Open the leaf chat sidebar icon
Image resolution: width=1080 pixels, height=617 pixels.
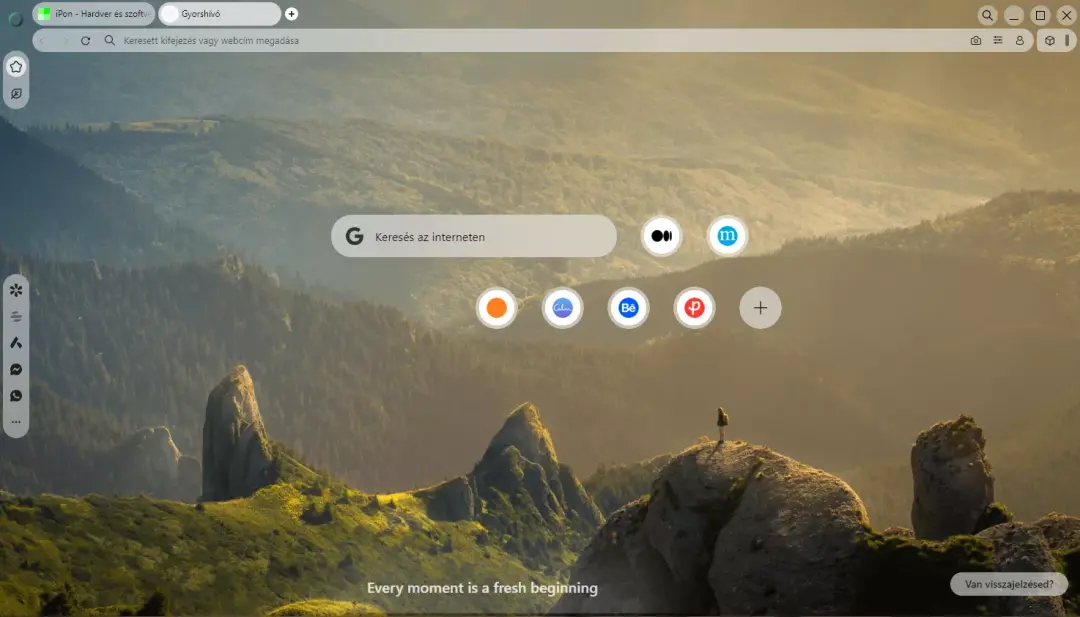pyautogui.click(x=16, y=94)
